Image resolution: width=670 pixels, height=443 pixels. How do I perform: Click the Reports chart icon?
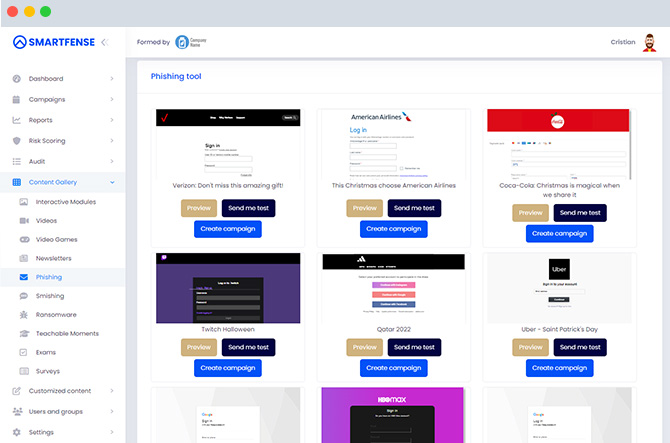(x=16, y=120)
